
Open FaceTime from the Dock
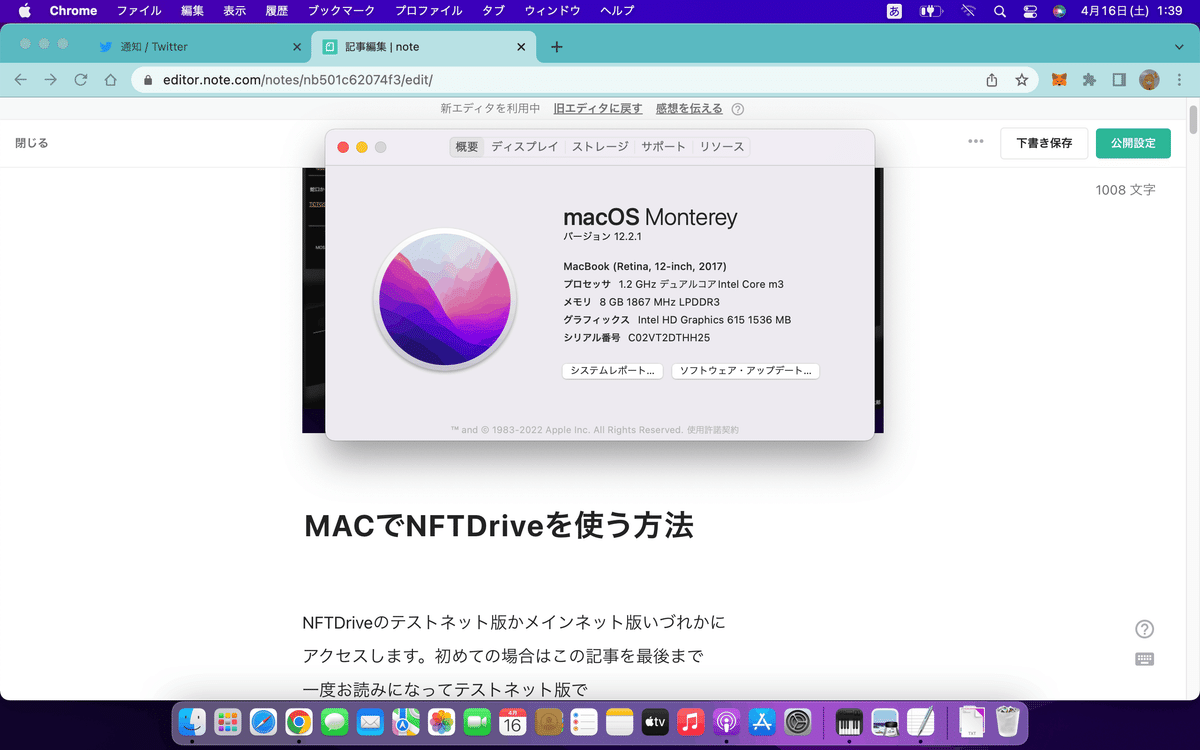pyautogui.click(x=477, y=722)
